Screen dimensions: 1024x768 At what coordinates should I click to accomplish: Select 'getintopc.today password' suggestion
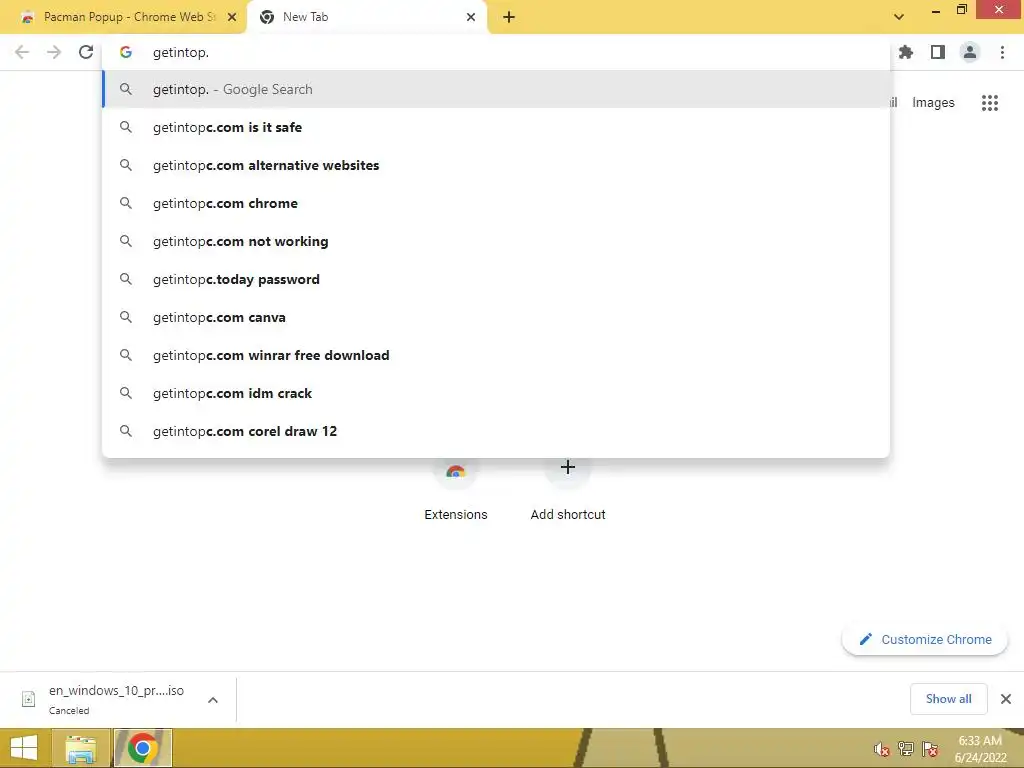(x=496, y=279)
